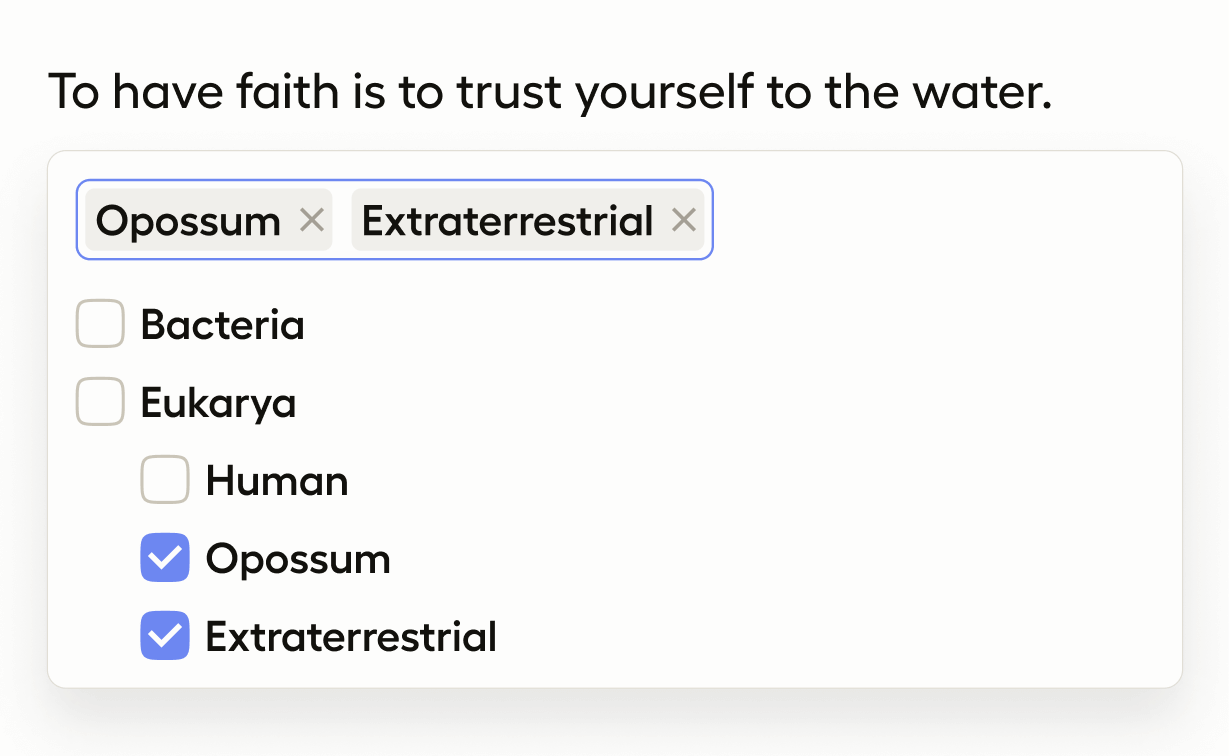This screenshot has width=1229, height=756.
Task: Click the Opossum label in the list
Action: pos(298,558)
